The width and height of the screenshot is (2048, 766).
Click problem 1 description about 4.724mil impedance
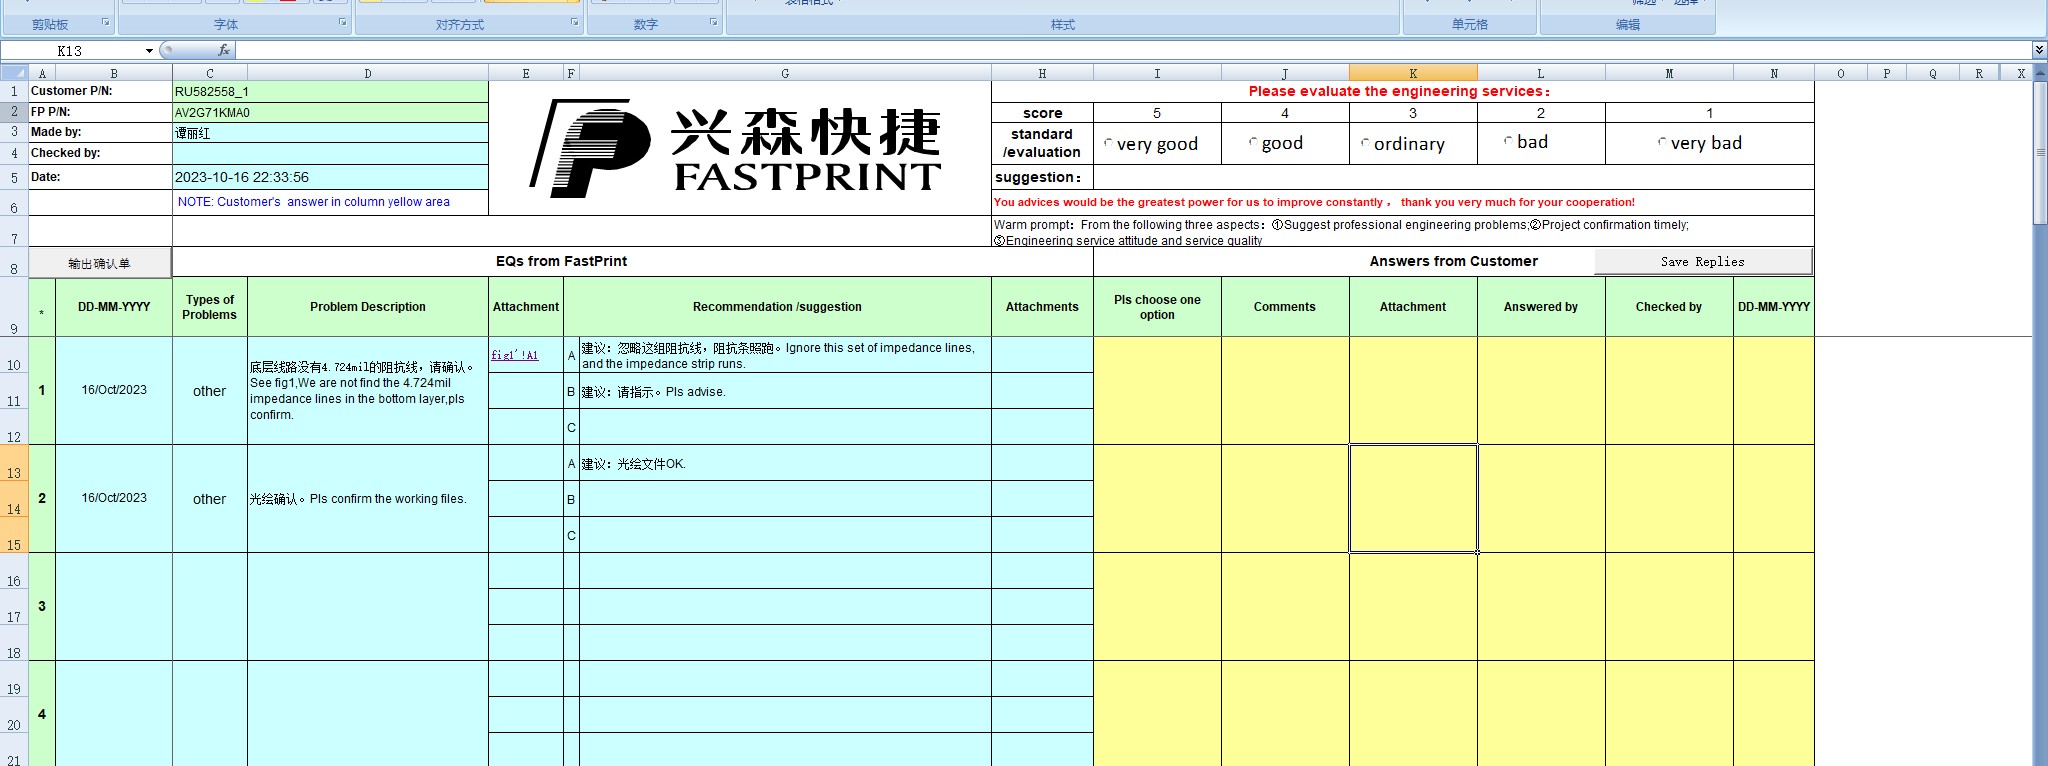pyautogui.click(x=368, y=391)
